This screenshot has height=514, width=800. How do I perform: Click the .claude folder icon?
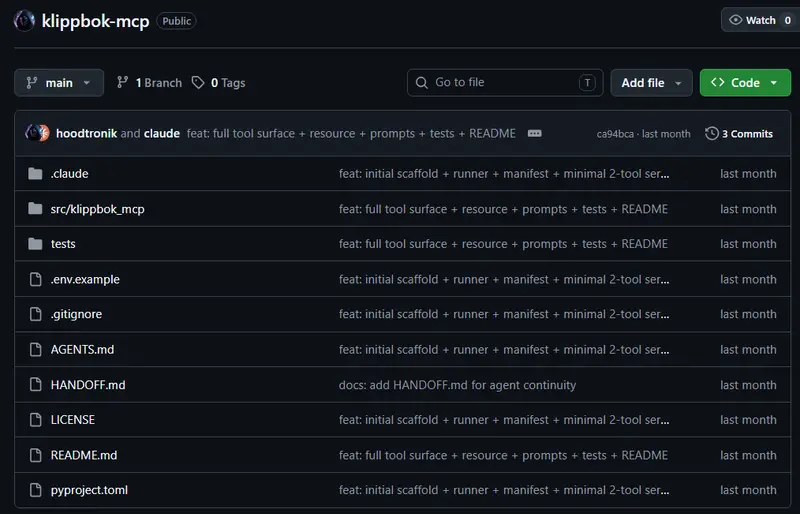point(35,174)
